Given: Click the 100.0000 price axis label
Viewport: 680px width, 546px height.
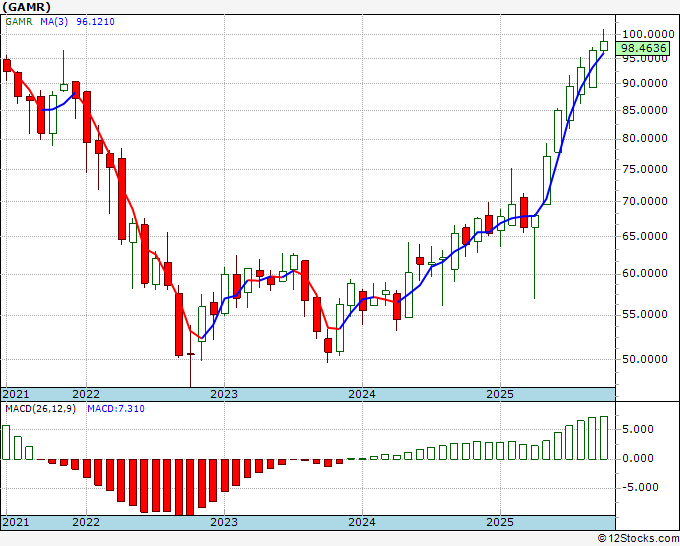Looking at the screenshot, I should pyautogui.click(x=648, y=34).
